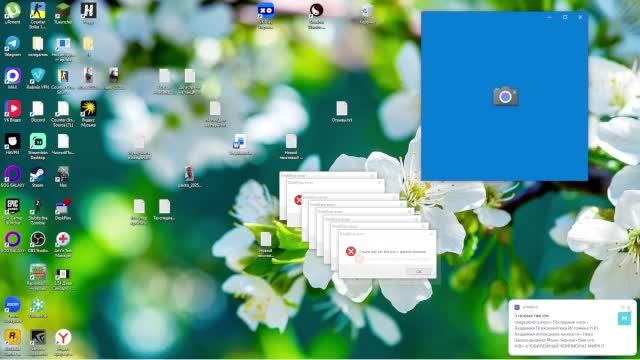Select the photo file of bald man

point(189,174)
